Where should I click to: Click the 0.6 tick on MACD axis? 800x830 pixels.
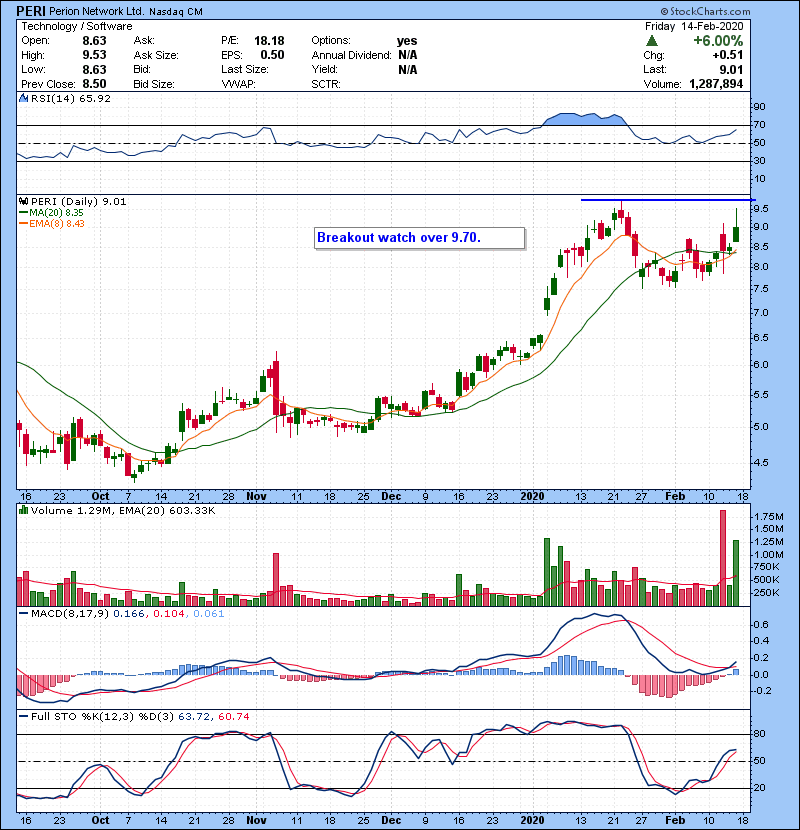(x=761, y=625)
